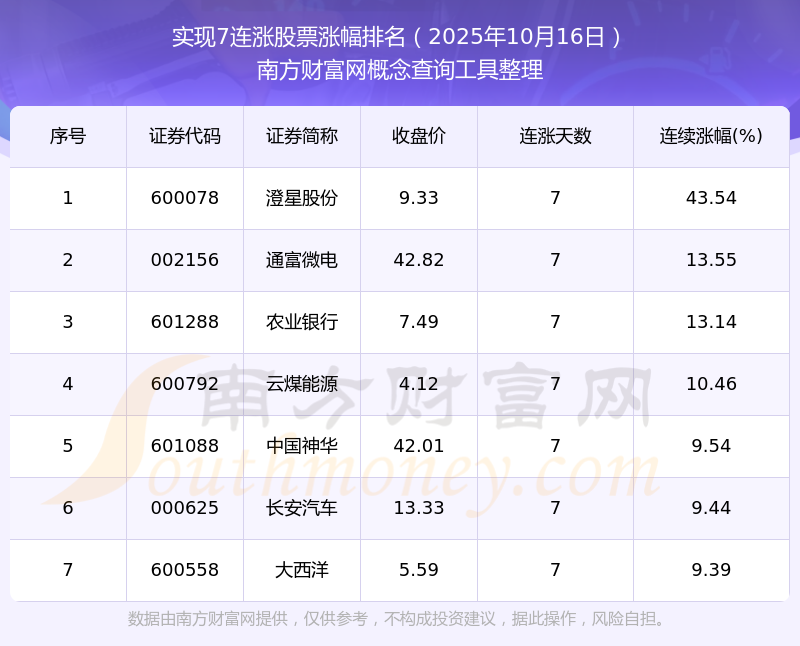
Task: Click the 连涨天数 value in 农业银行's row
Action: coord(555,322)
